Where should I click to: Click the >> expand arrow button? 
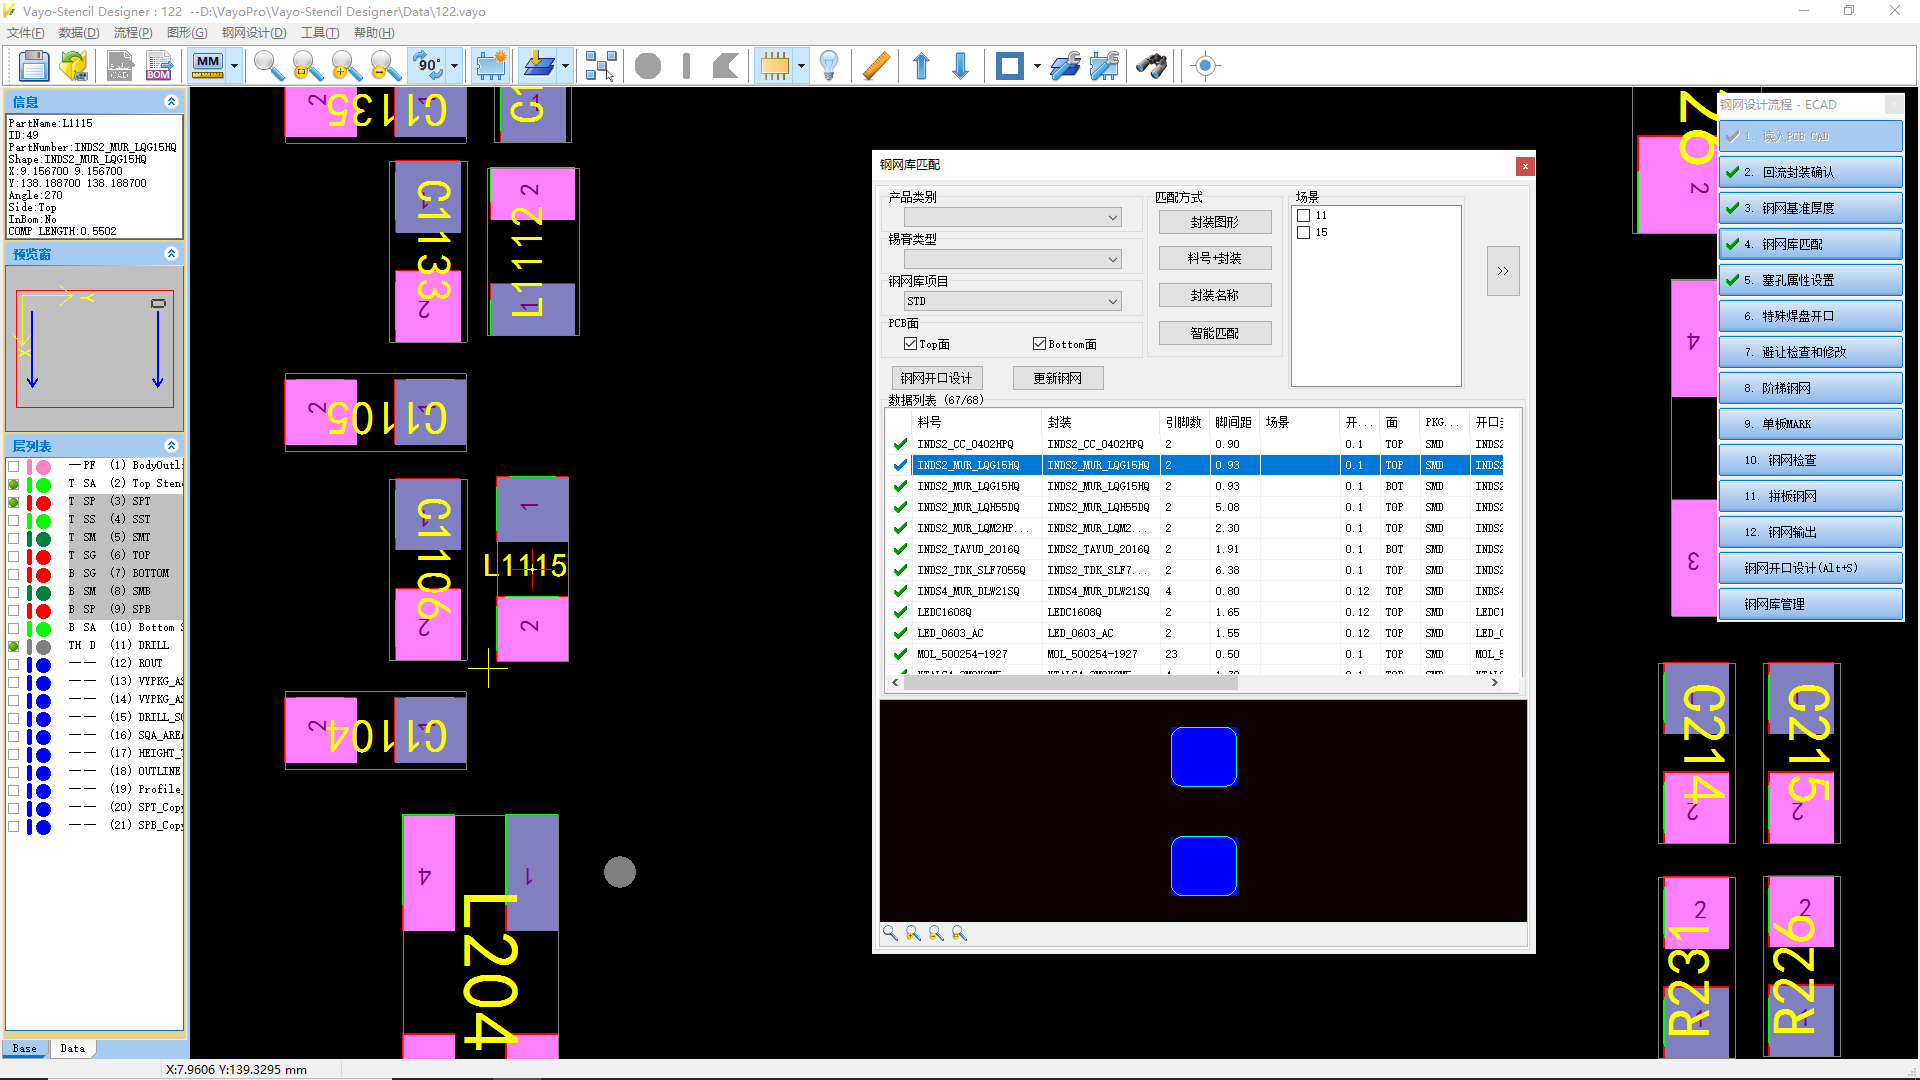(x=1503, y=271)
